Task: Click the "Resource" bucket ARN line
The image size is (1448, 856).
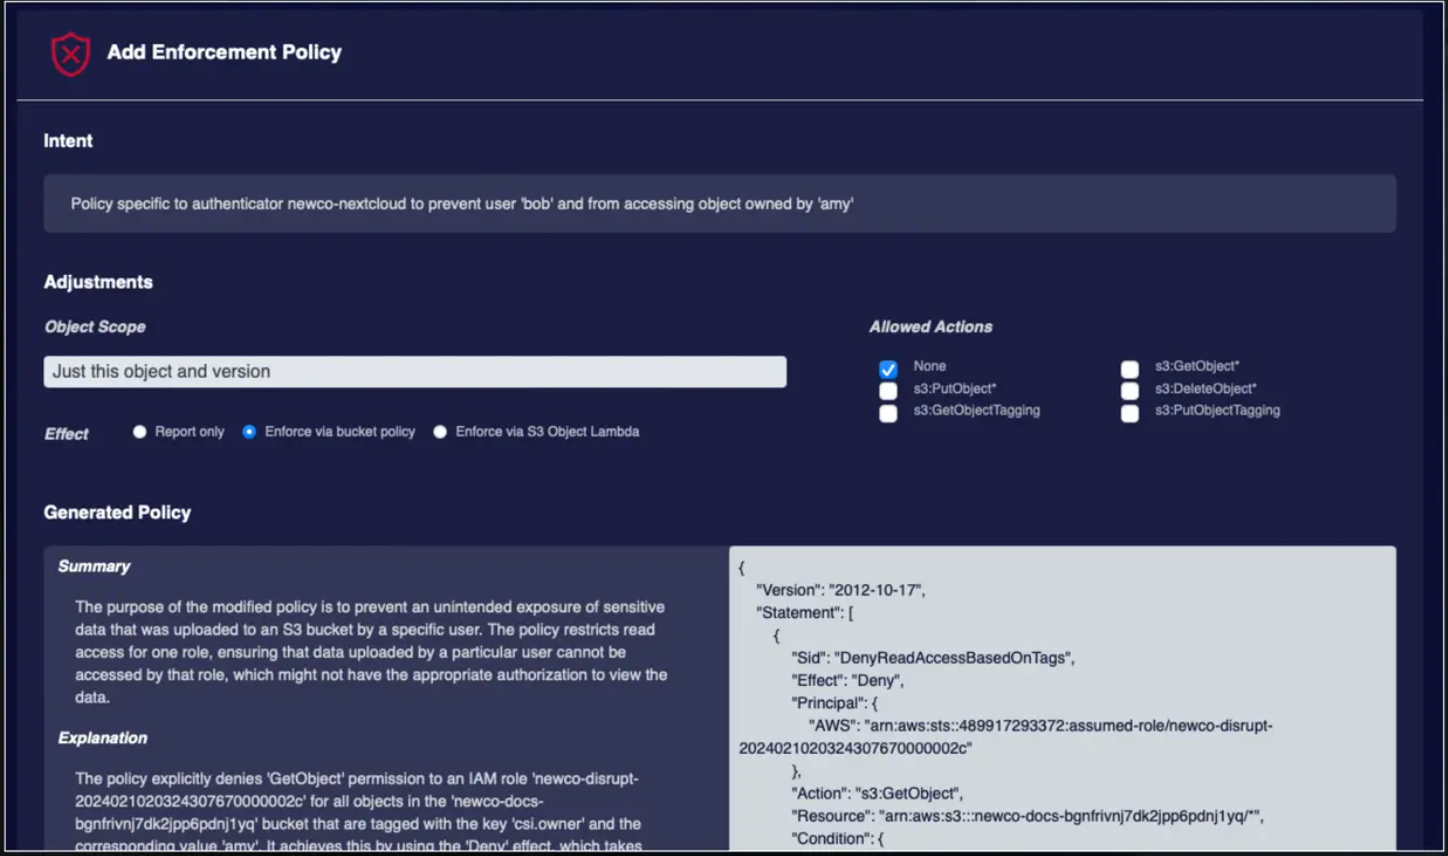Action: point(1027,816)
